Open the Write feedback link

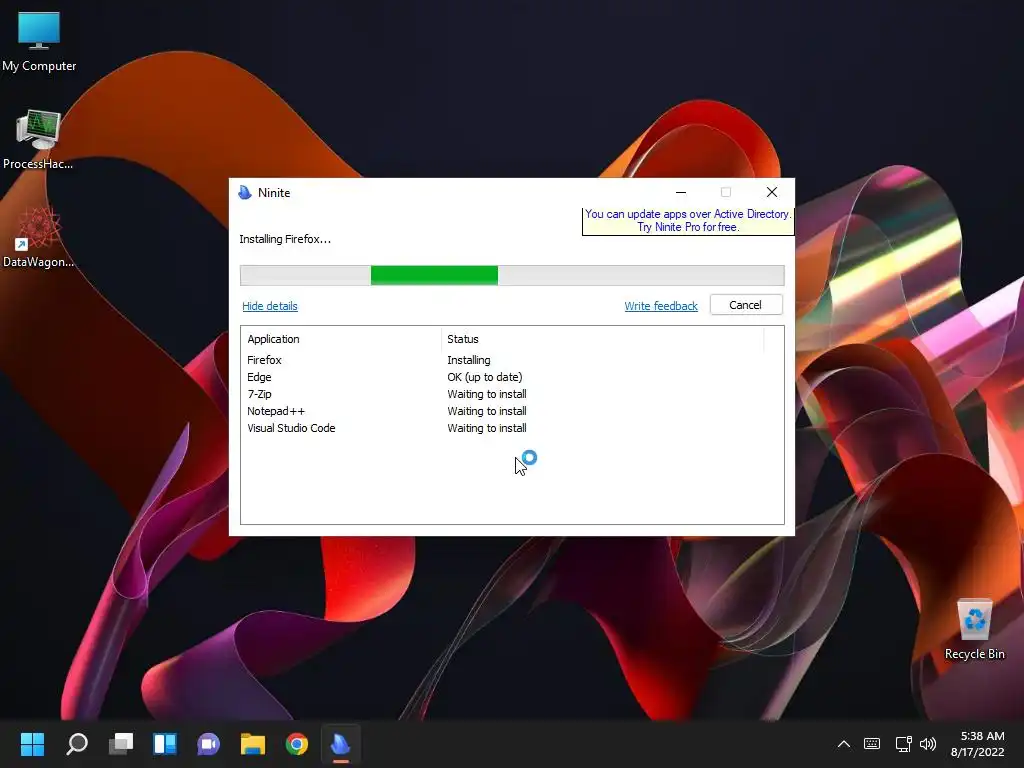pos(661,306)
